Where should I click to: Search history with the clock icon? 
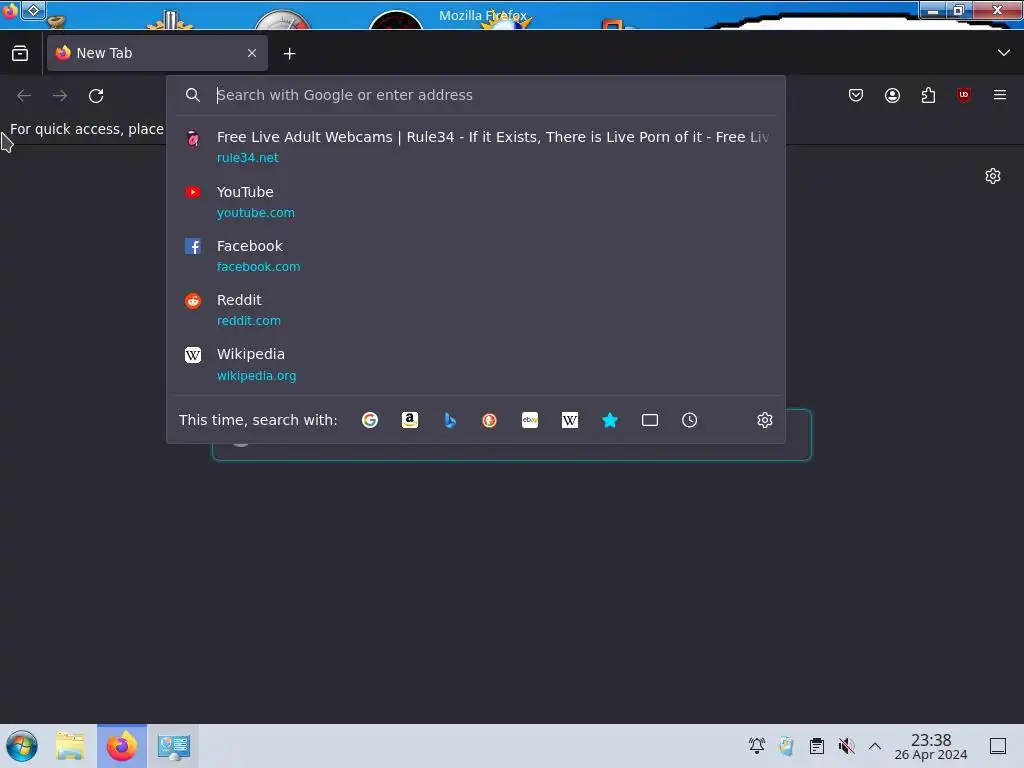click(x=689, y=420)
